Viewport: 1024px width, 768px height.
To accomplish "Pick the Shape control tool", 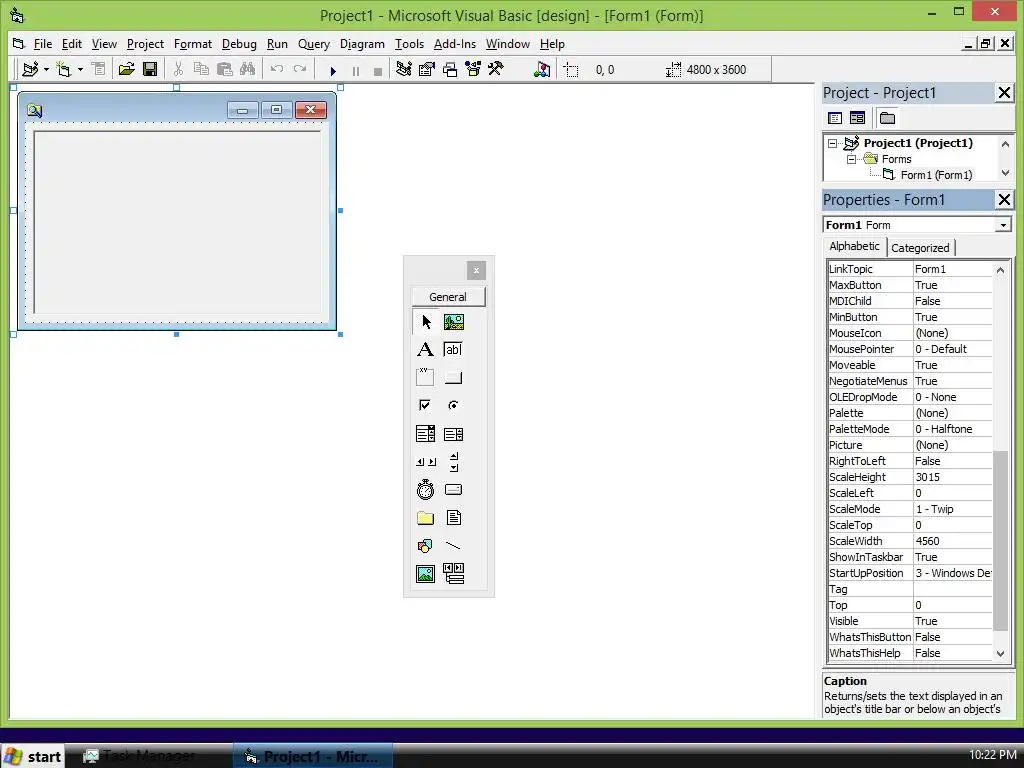I will [425, 545].
